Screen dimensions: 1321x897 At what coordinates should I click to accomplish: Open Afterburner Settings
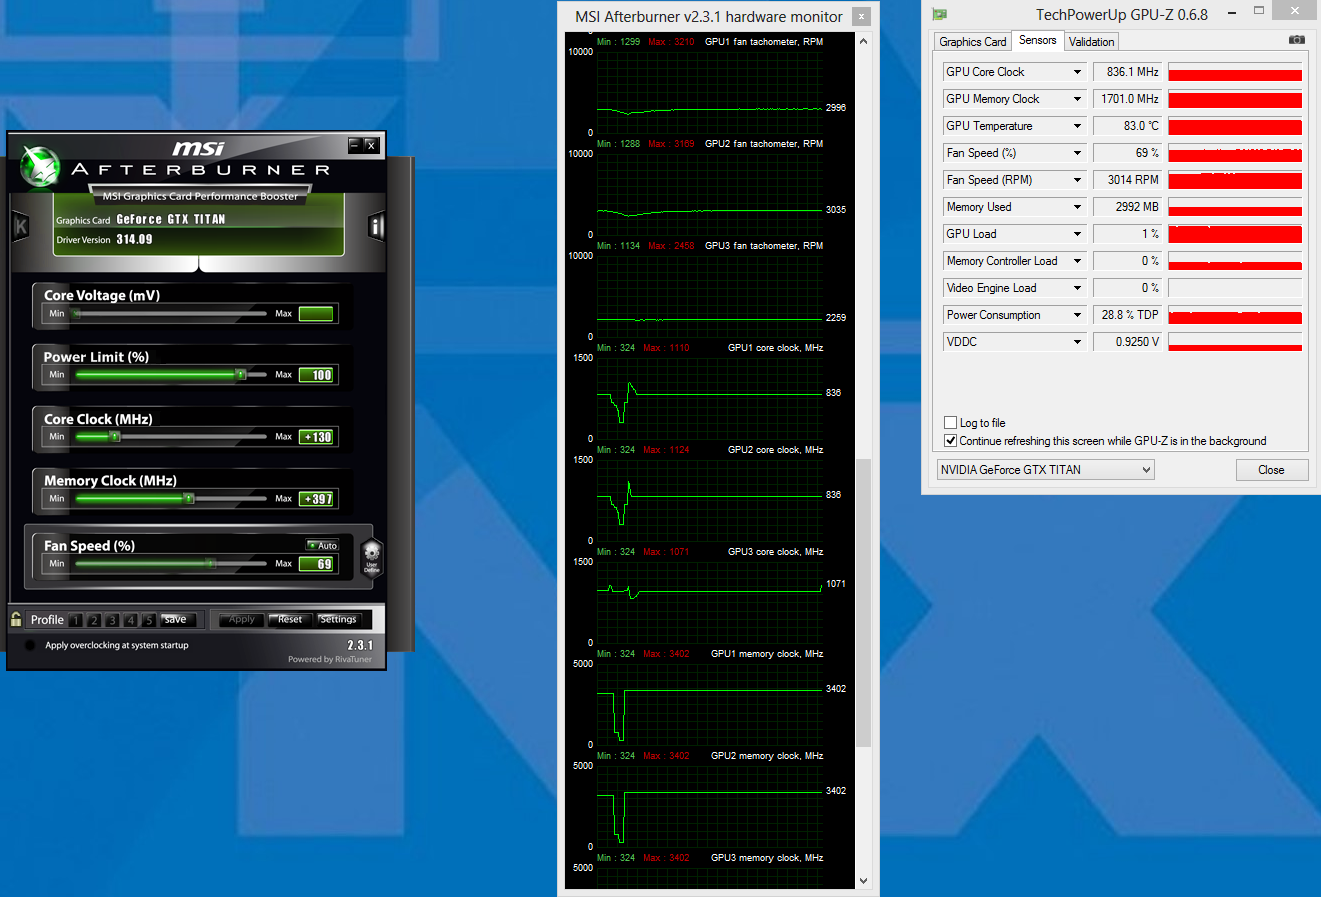coord(338,620)
